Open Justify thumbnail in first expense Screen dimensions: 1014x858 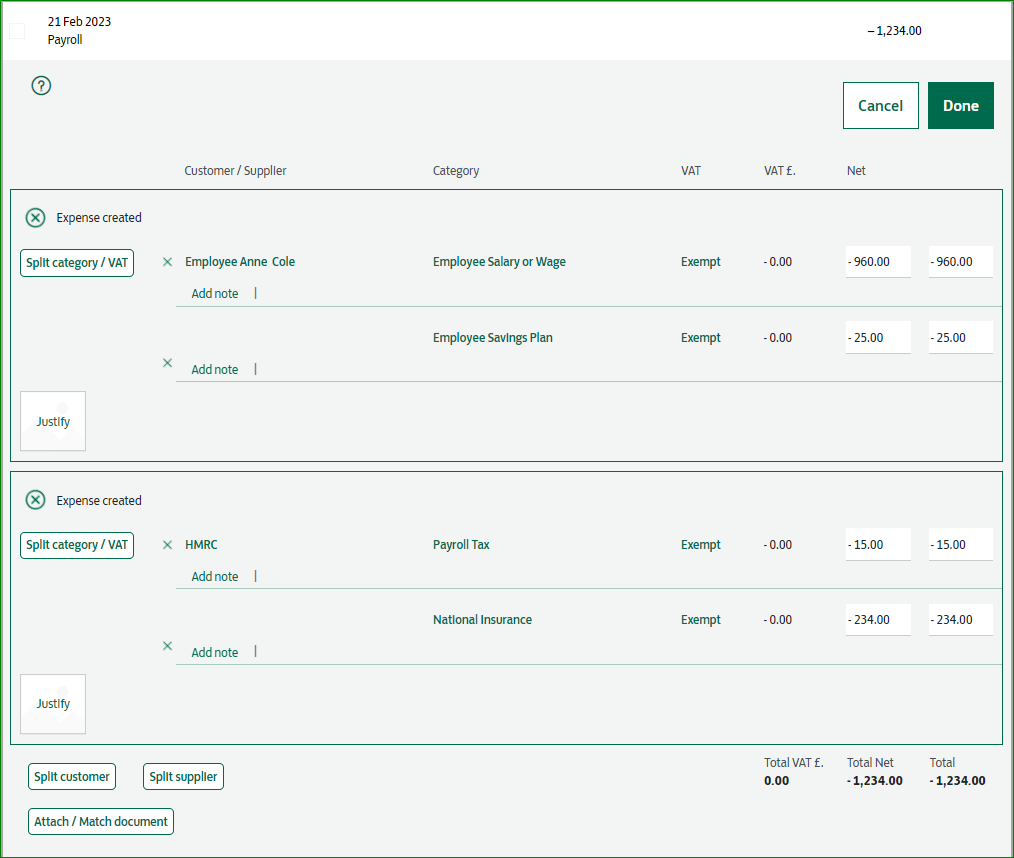coord(53,421)
